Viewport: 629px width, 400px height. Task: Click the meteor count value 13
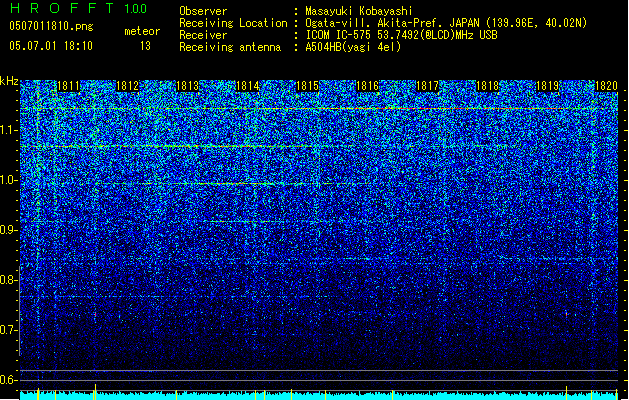pyautogui.click(x=145, y=46)
